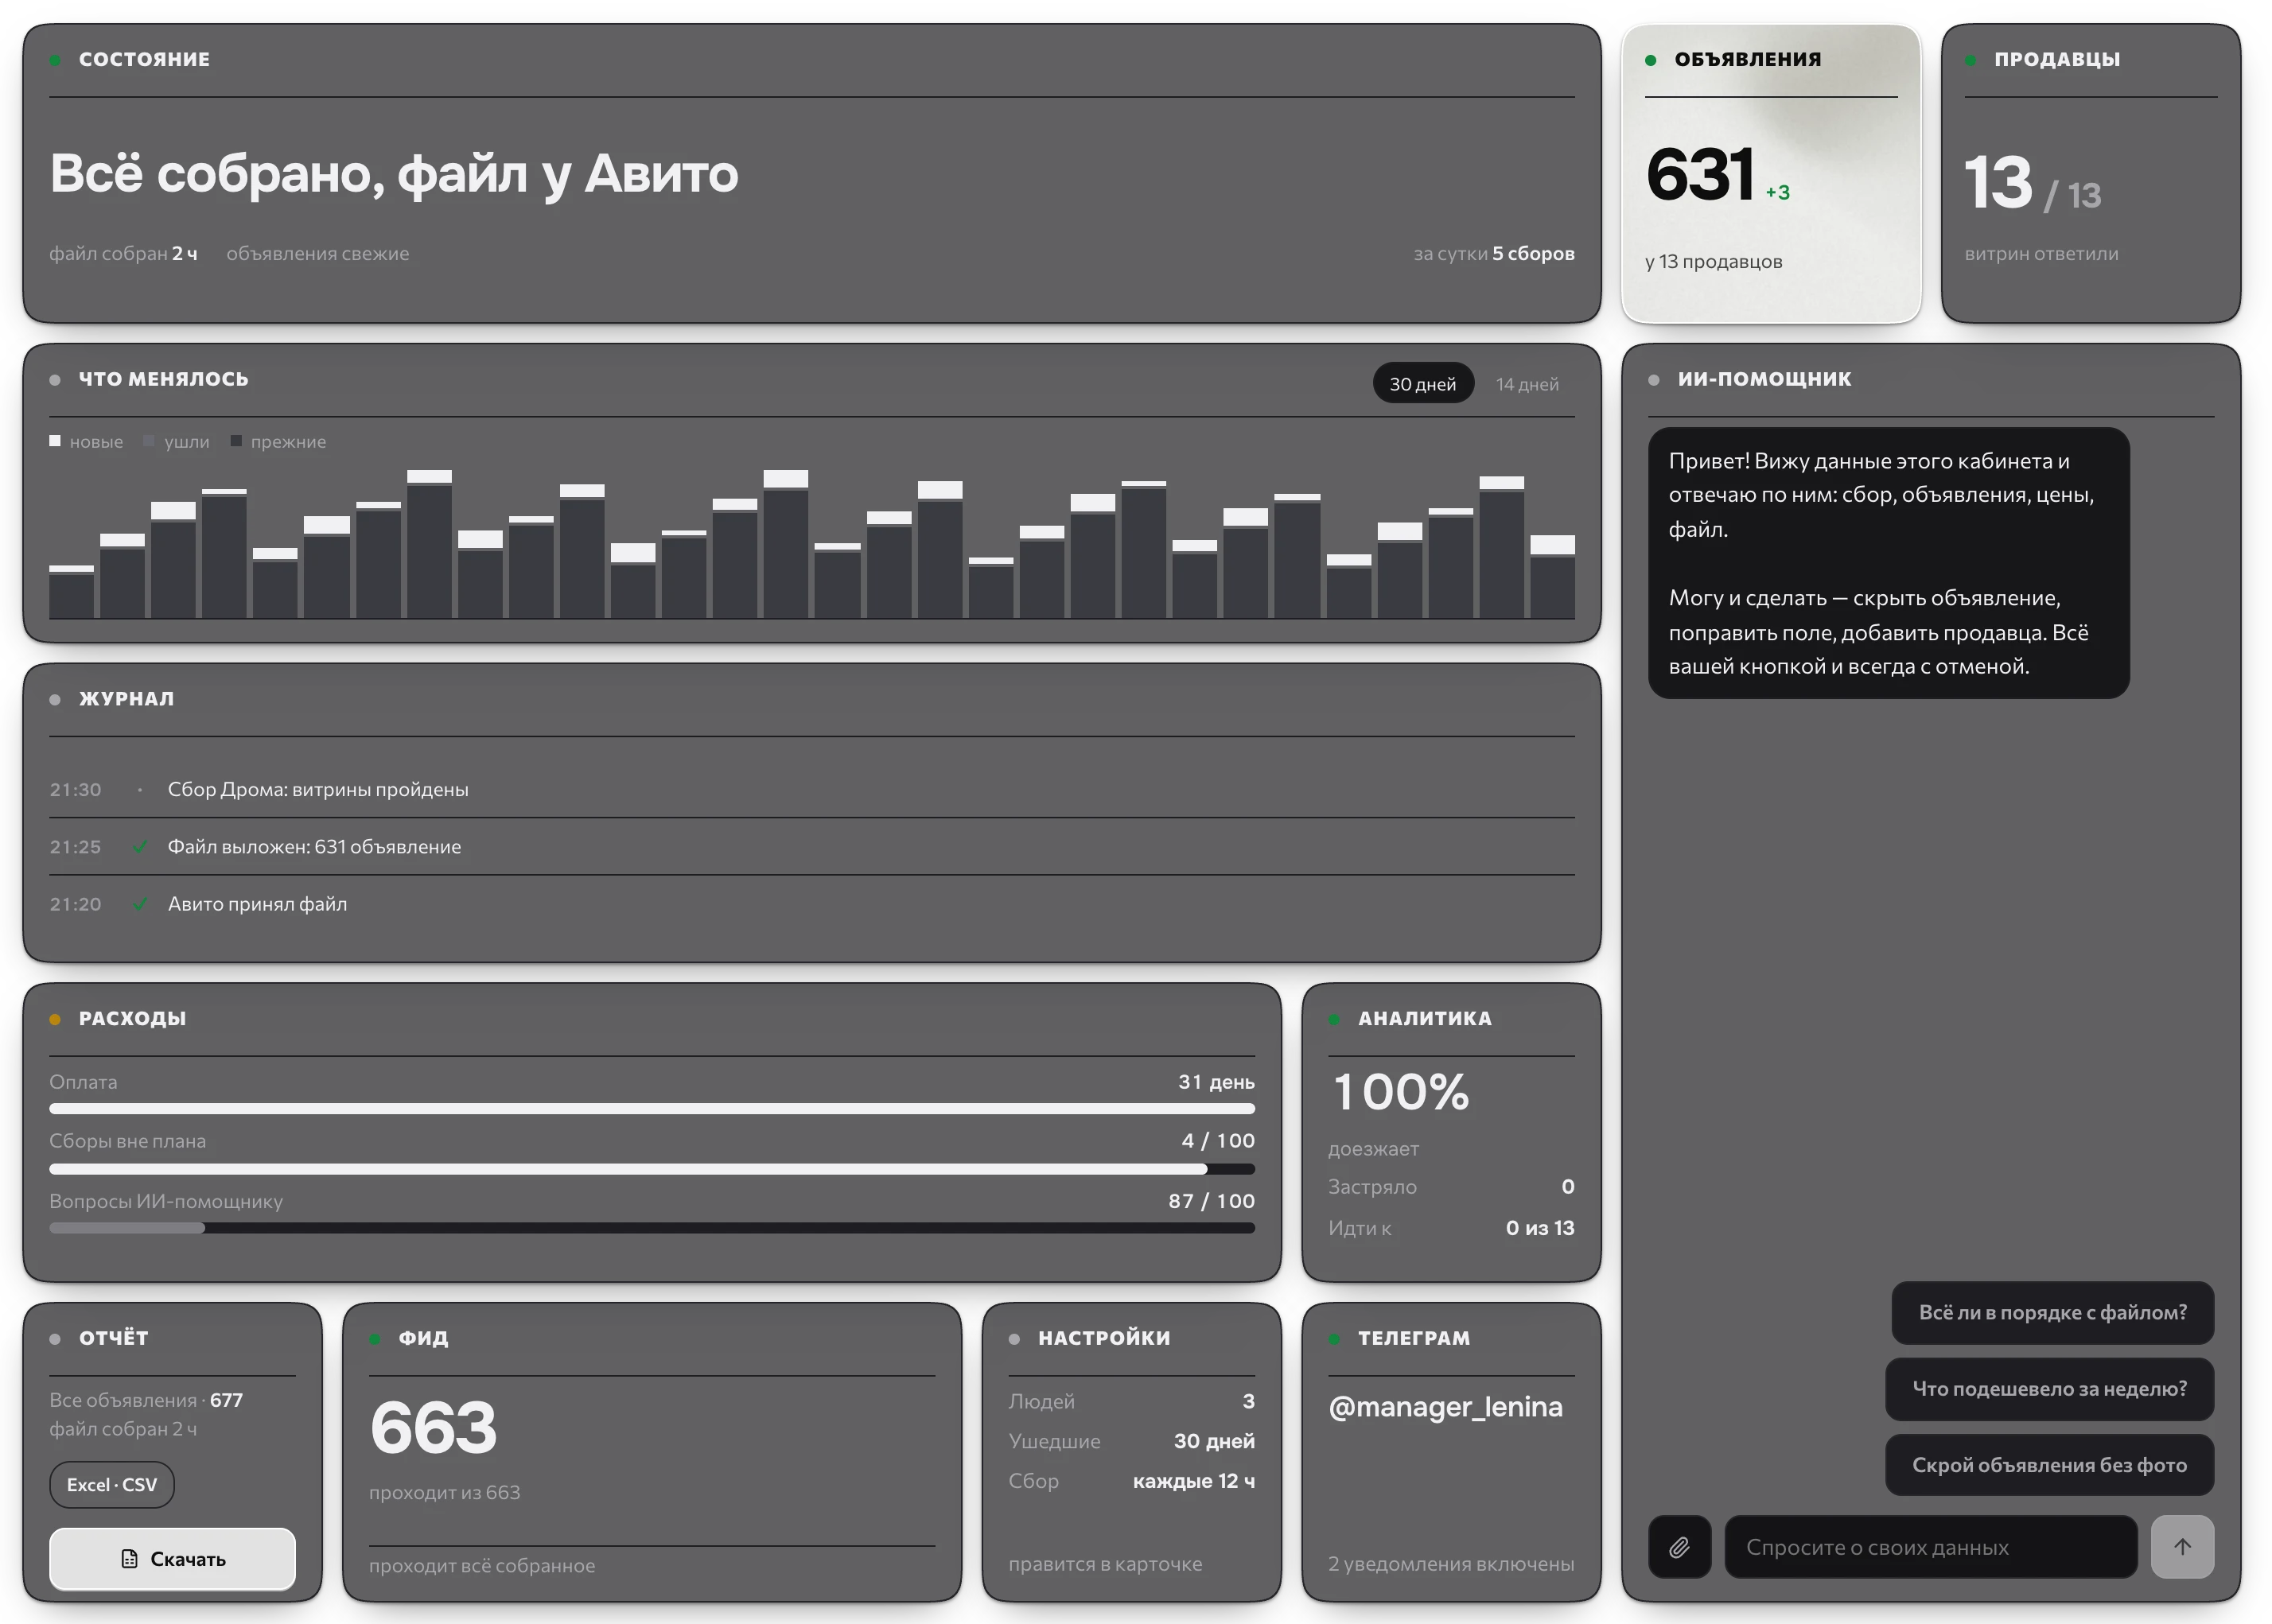Open the НАСТРОЙКИ card
This screenshot has height=1624, width=2272.
1131,1452
